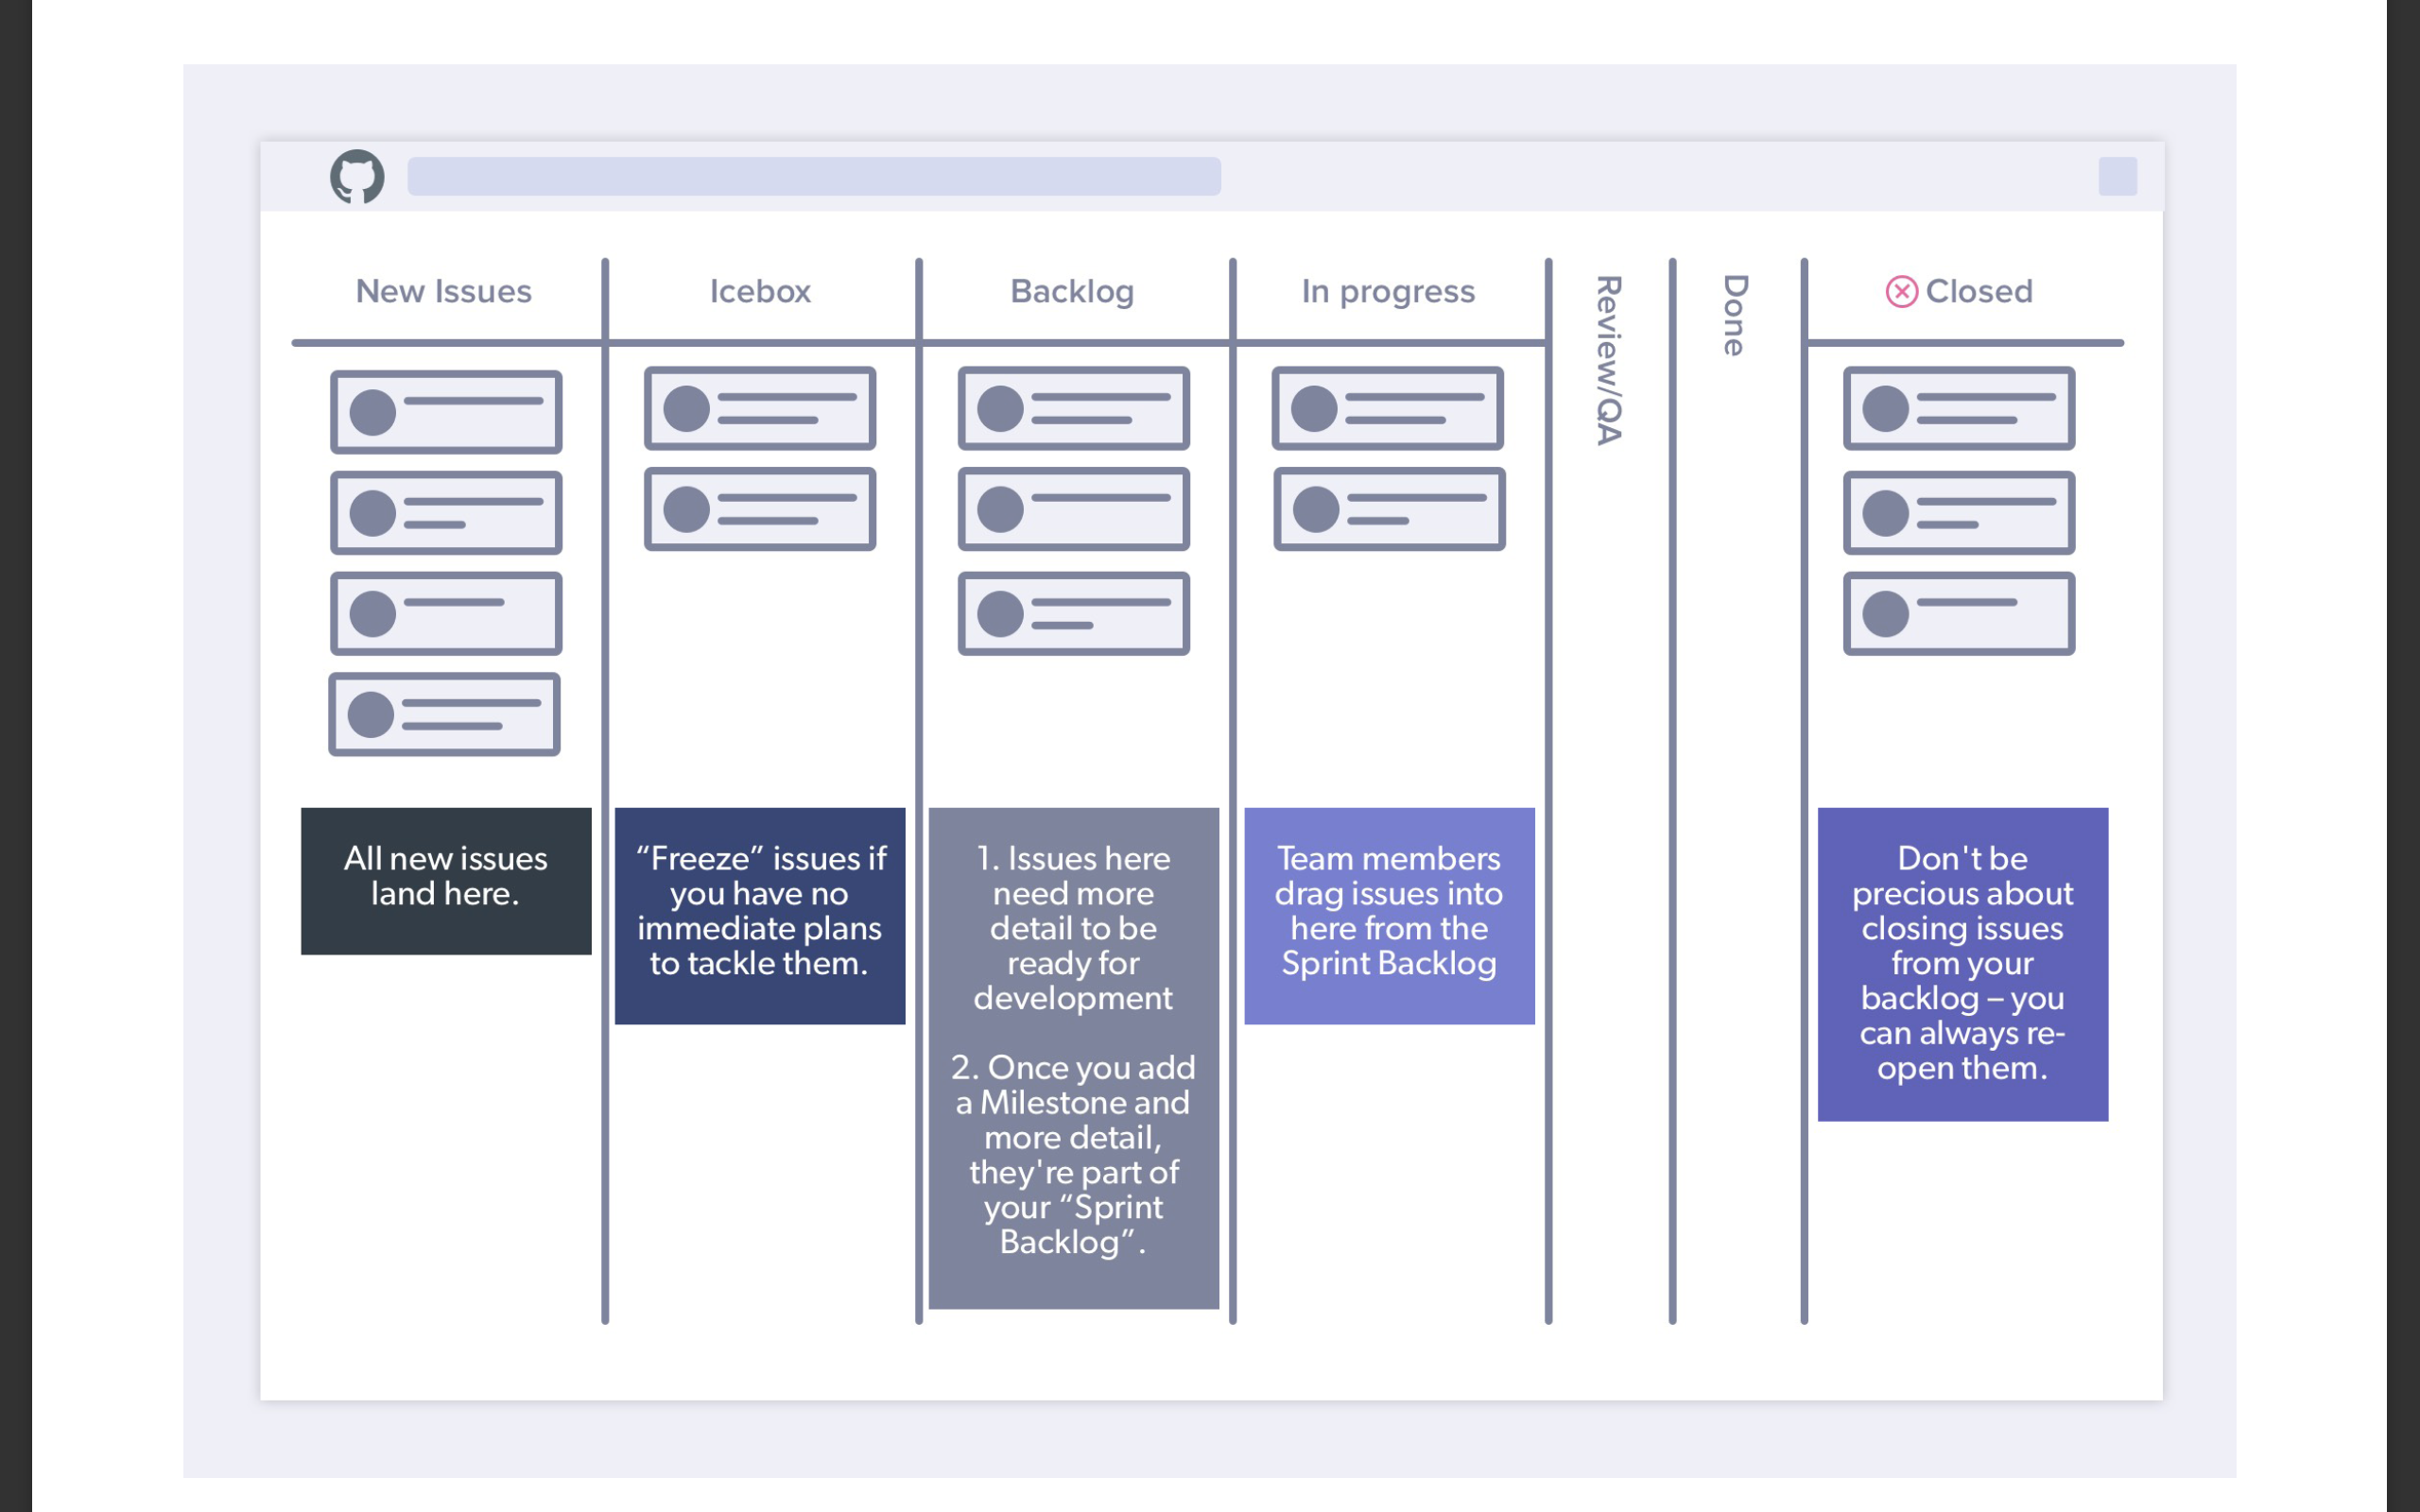Click the GitHub logo icon
The height and width of the screenshot is (1512, 2420).
pyautogui.click(x=357, y=176)
